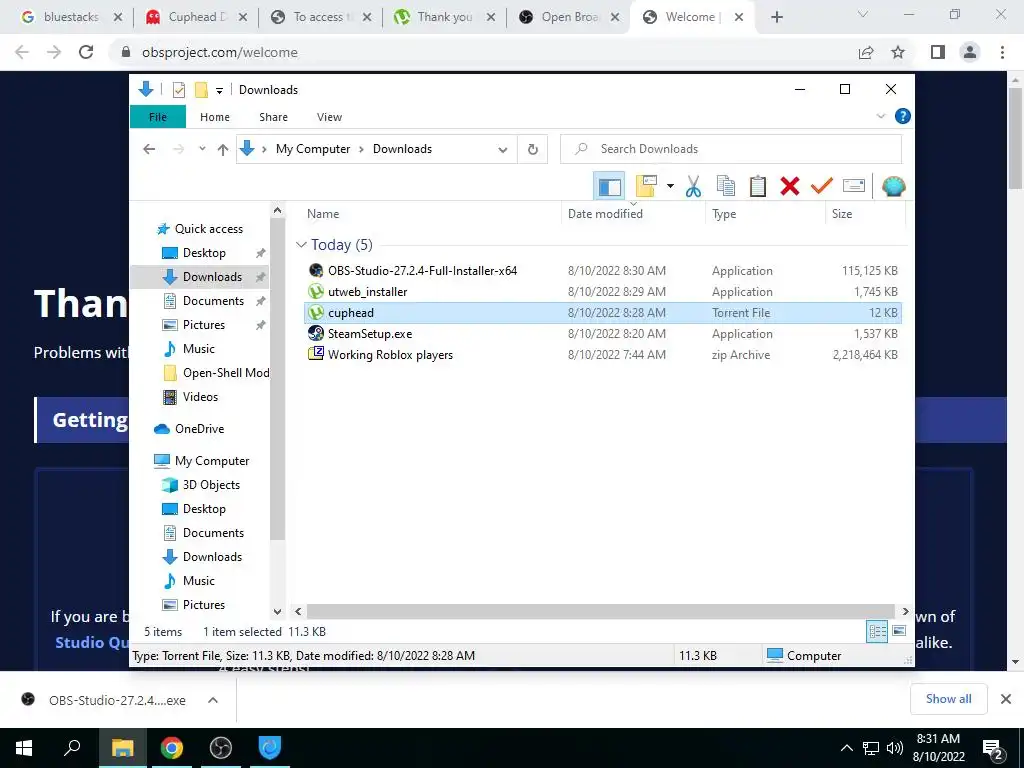Switch to large icons view in status bar
The width and height of the screenshot is (1024, 768).
click(899, 631)
